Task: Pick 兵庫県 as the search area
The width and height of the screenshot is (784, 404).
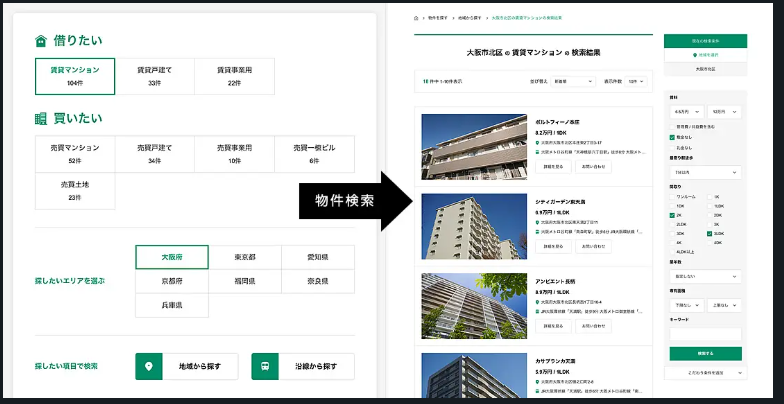Action: (172, 305)
